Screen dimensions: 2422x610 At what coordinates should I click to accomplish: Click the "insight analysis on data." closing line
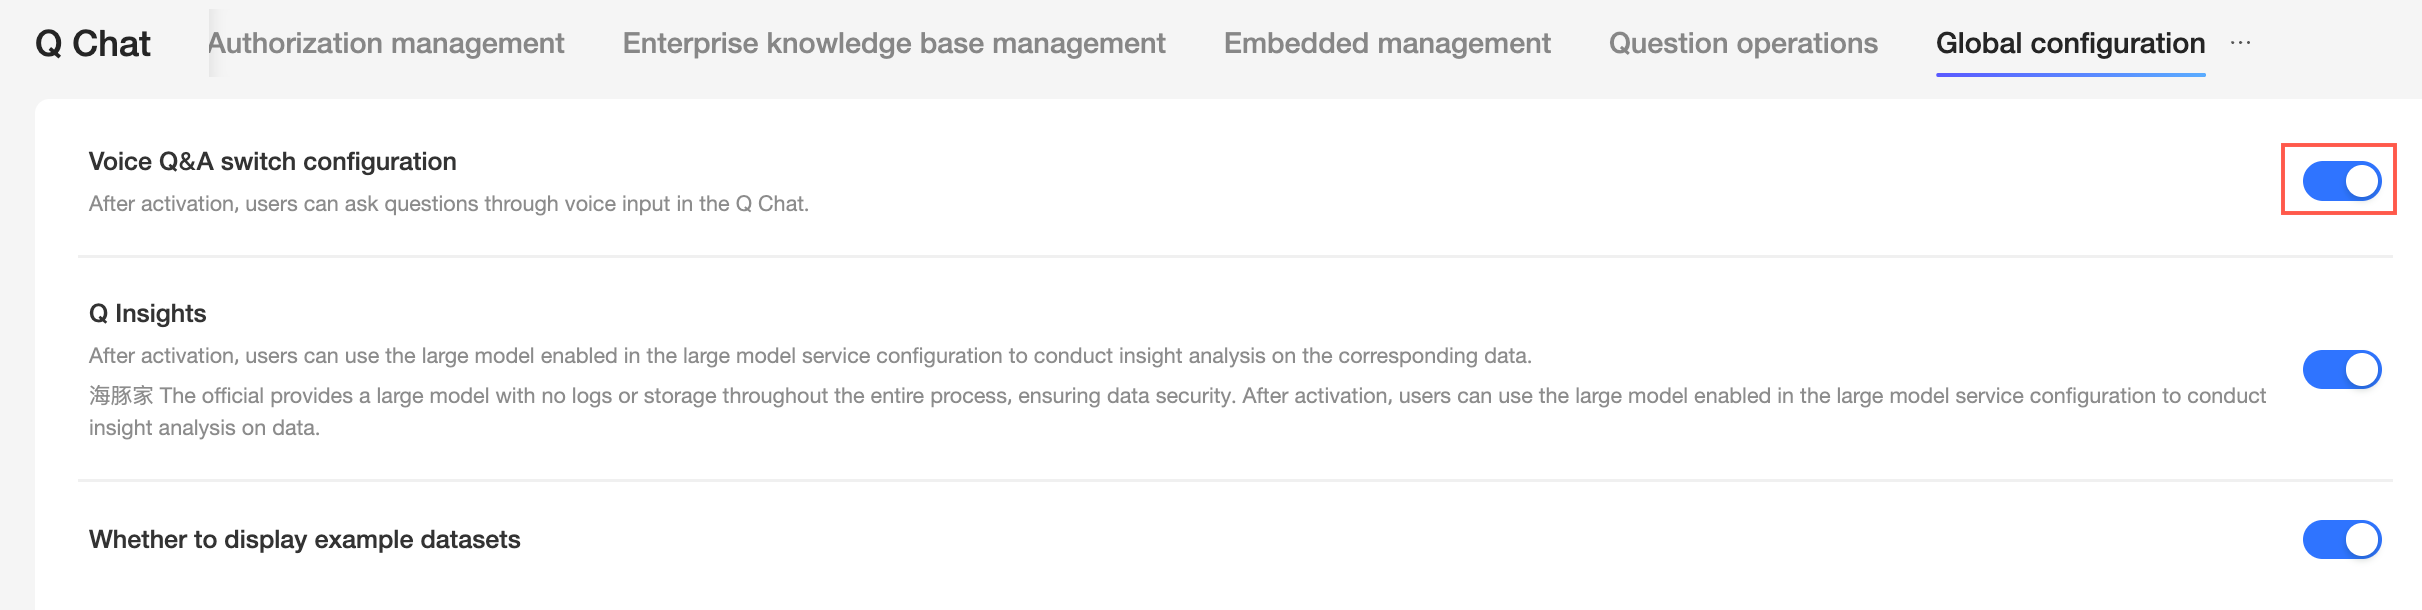(204, 427)
